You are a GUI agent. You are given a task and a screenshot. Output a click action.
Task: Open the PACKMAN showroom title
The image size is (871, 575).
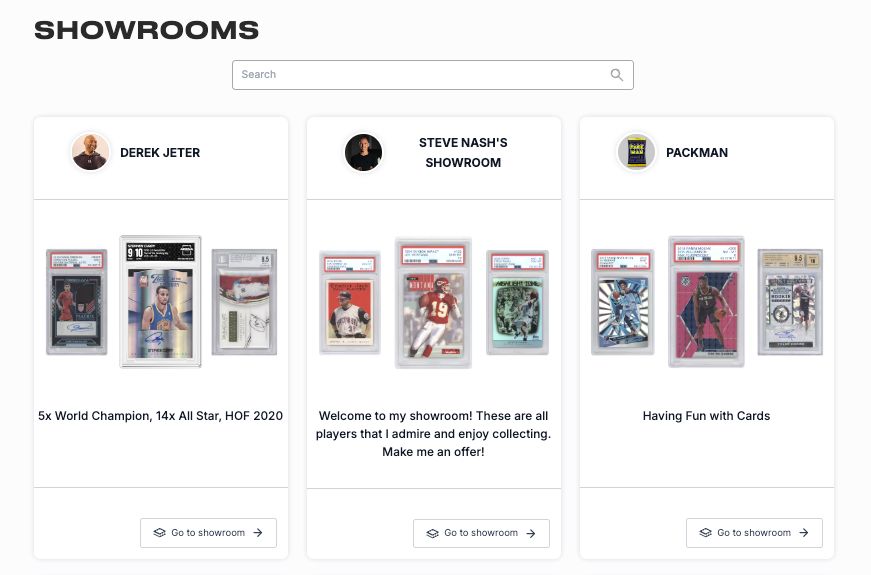coord(697,152)
